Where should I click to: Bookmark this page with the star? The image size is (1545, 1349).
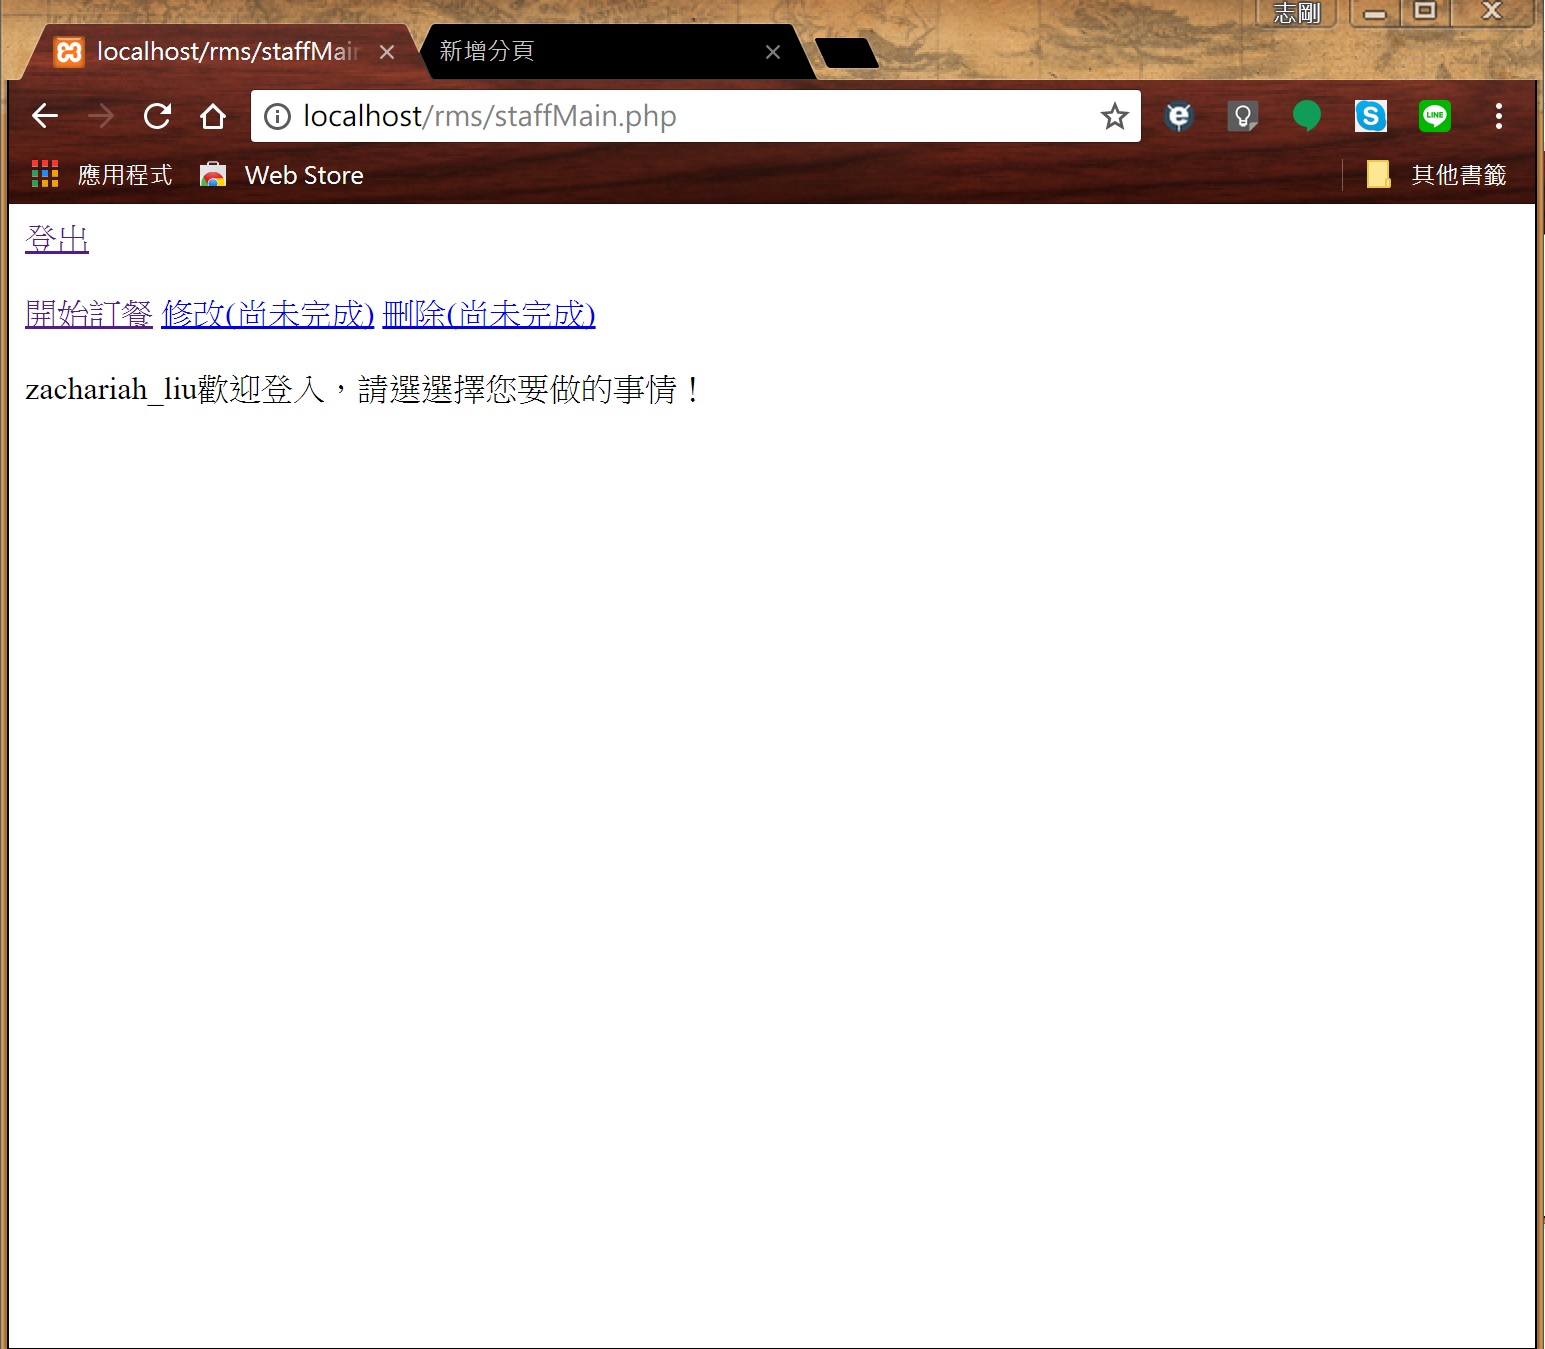(1114, 116)
